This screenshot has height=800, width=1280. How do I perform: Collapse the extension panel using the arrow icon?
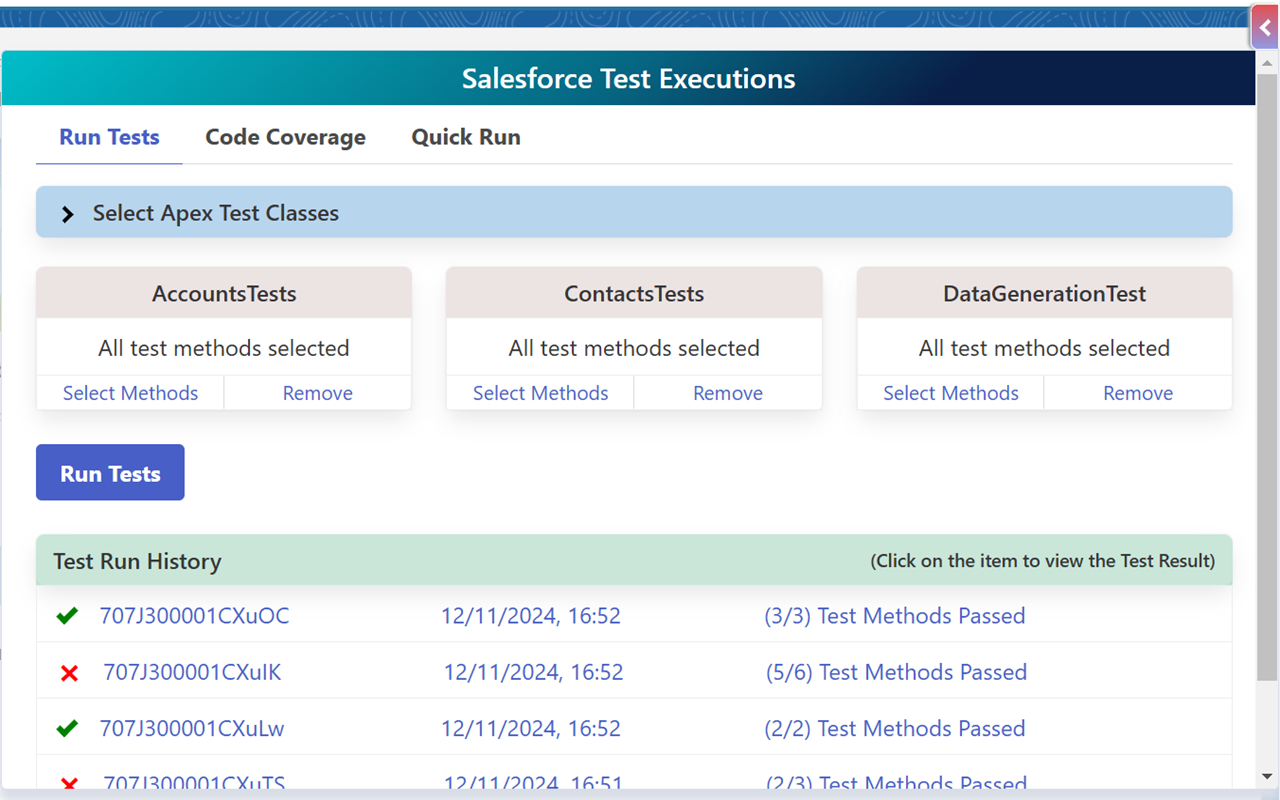click(1266, 26)
